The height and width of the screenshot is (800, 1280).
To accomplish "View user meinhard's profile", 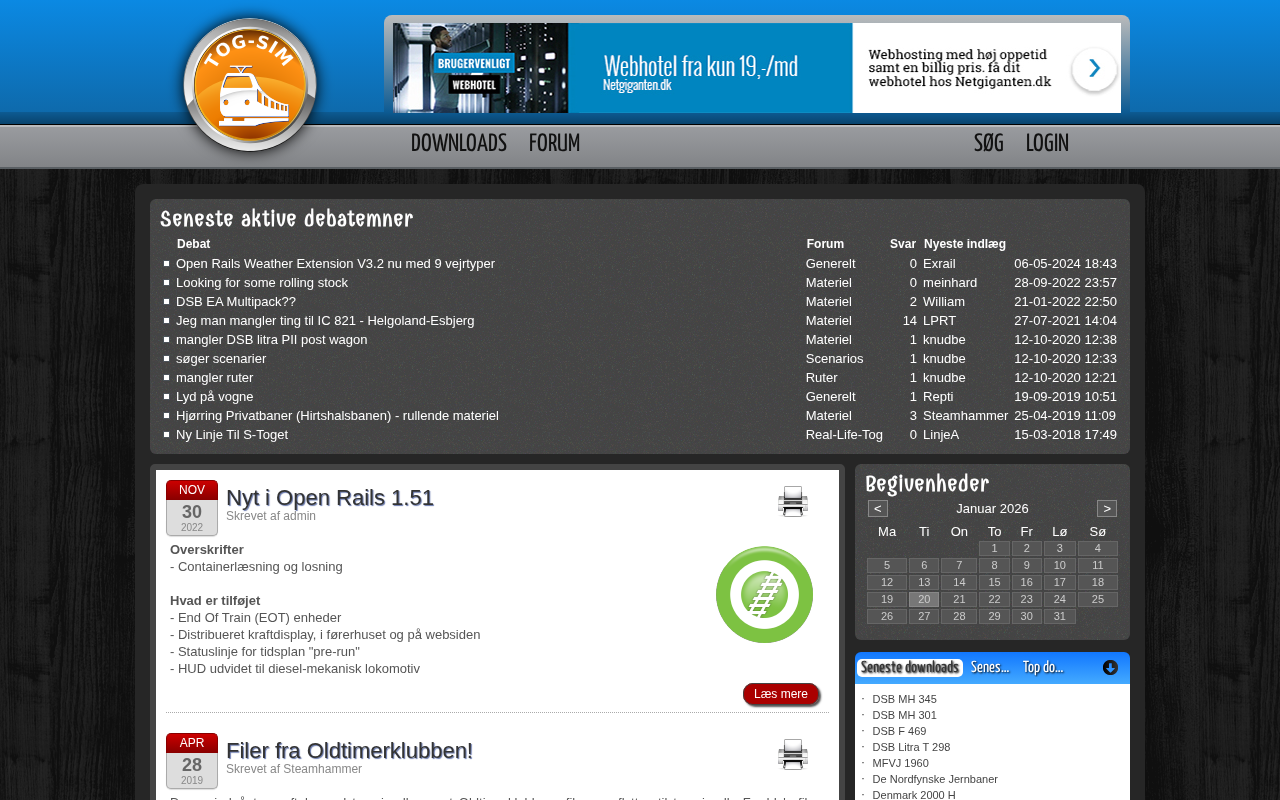I will click(950, 283).
